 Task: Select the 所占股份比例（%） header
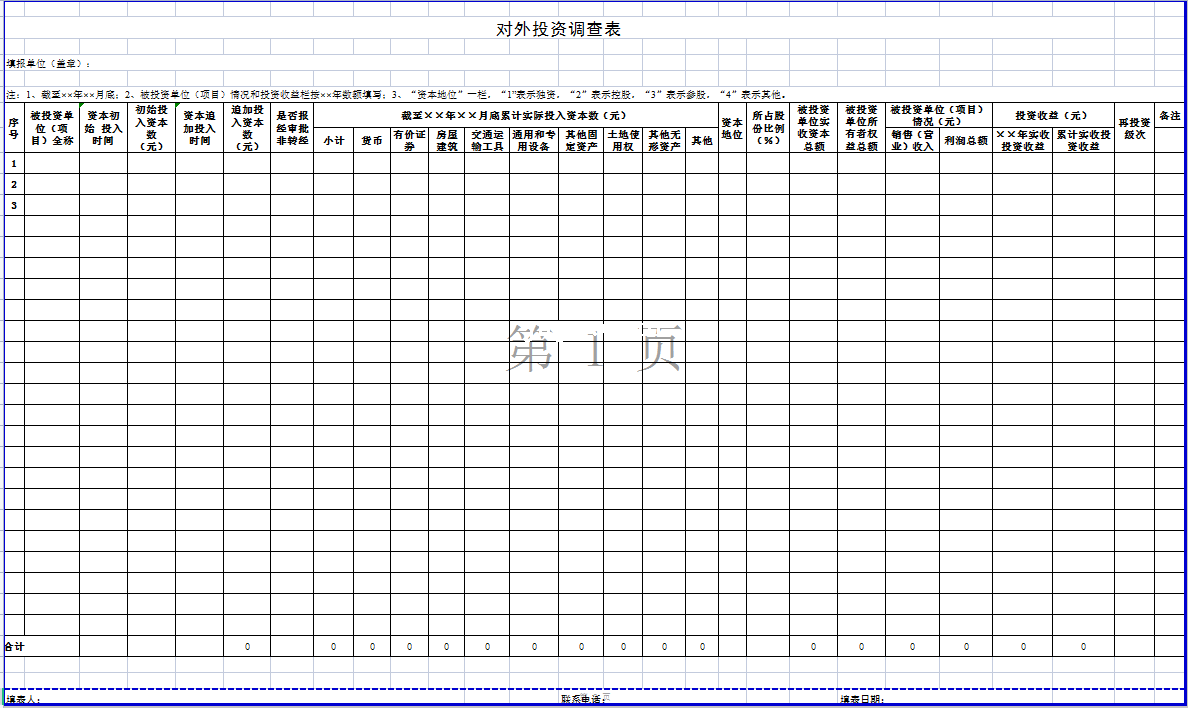(768, 128)
